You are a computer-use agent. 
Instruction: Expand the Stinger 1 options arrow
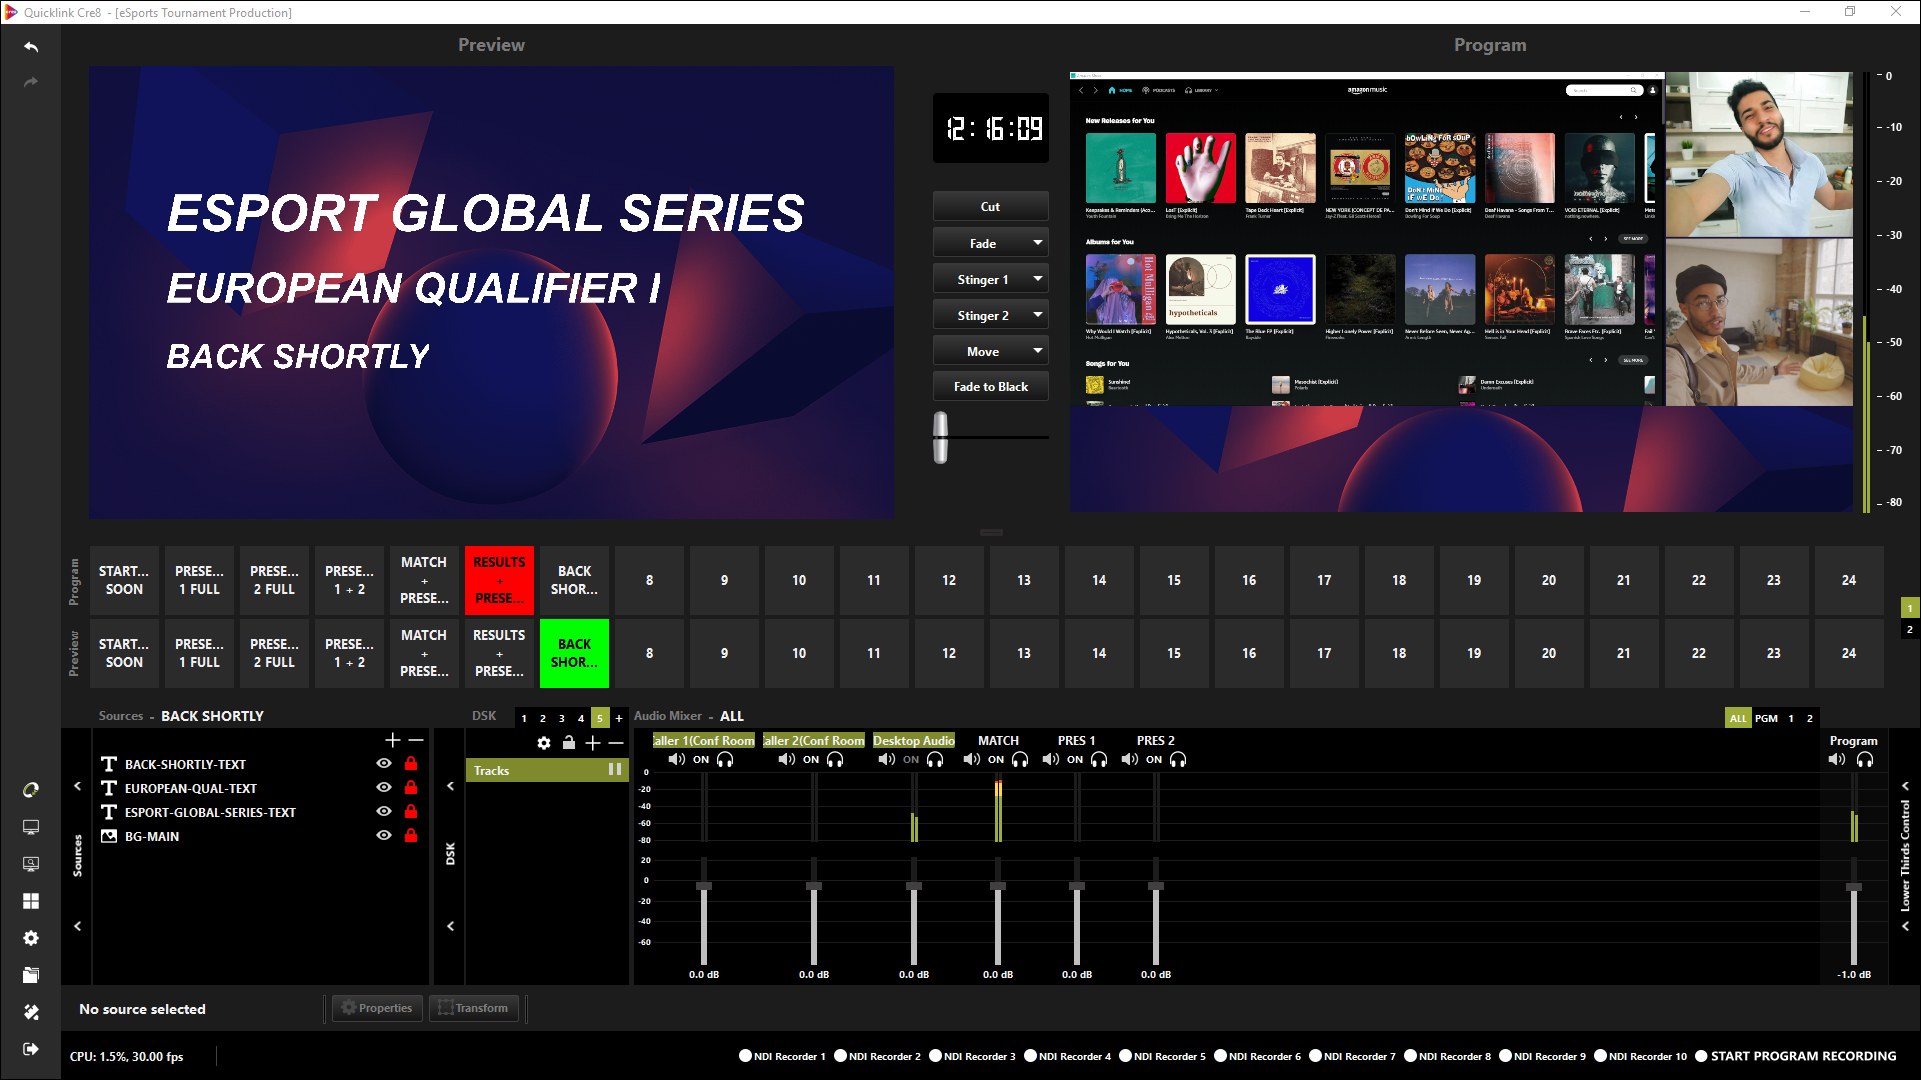[1037, 279]
